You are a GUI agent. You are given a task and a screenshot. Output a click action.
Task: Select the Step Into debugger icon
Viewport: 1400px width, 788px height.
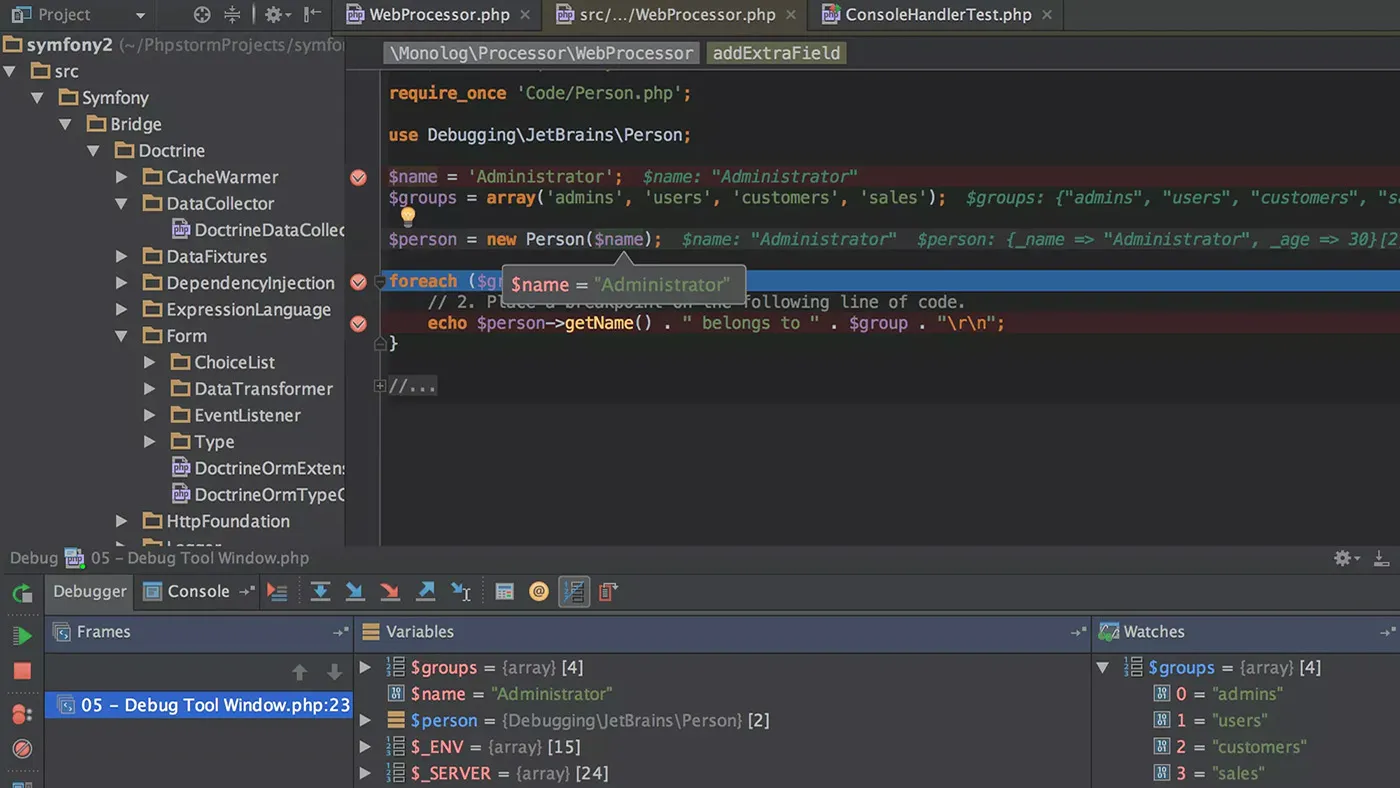tap(356, 591)
